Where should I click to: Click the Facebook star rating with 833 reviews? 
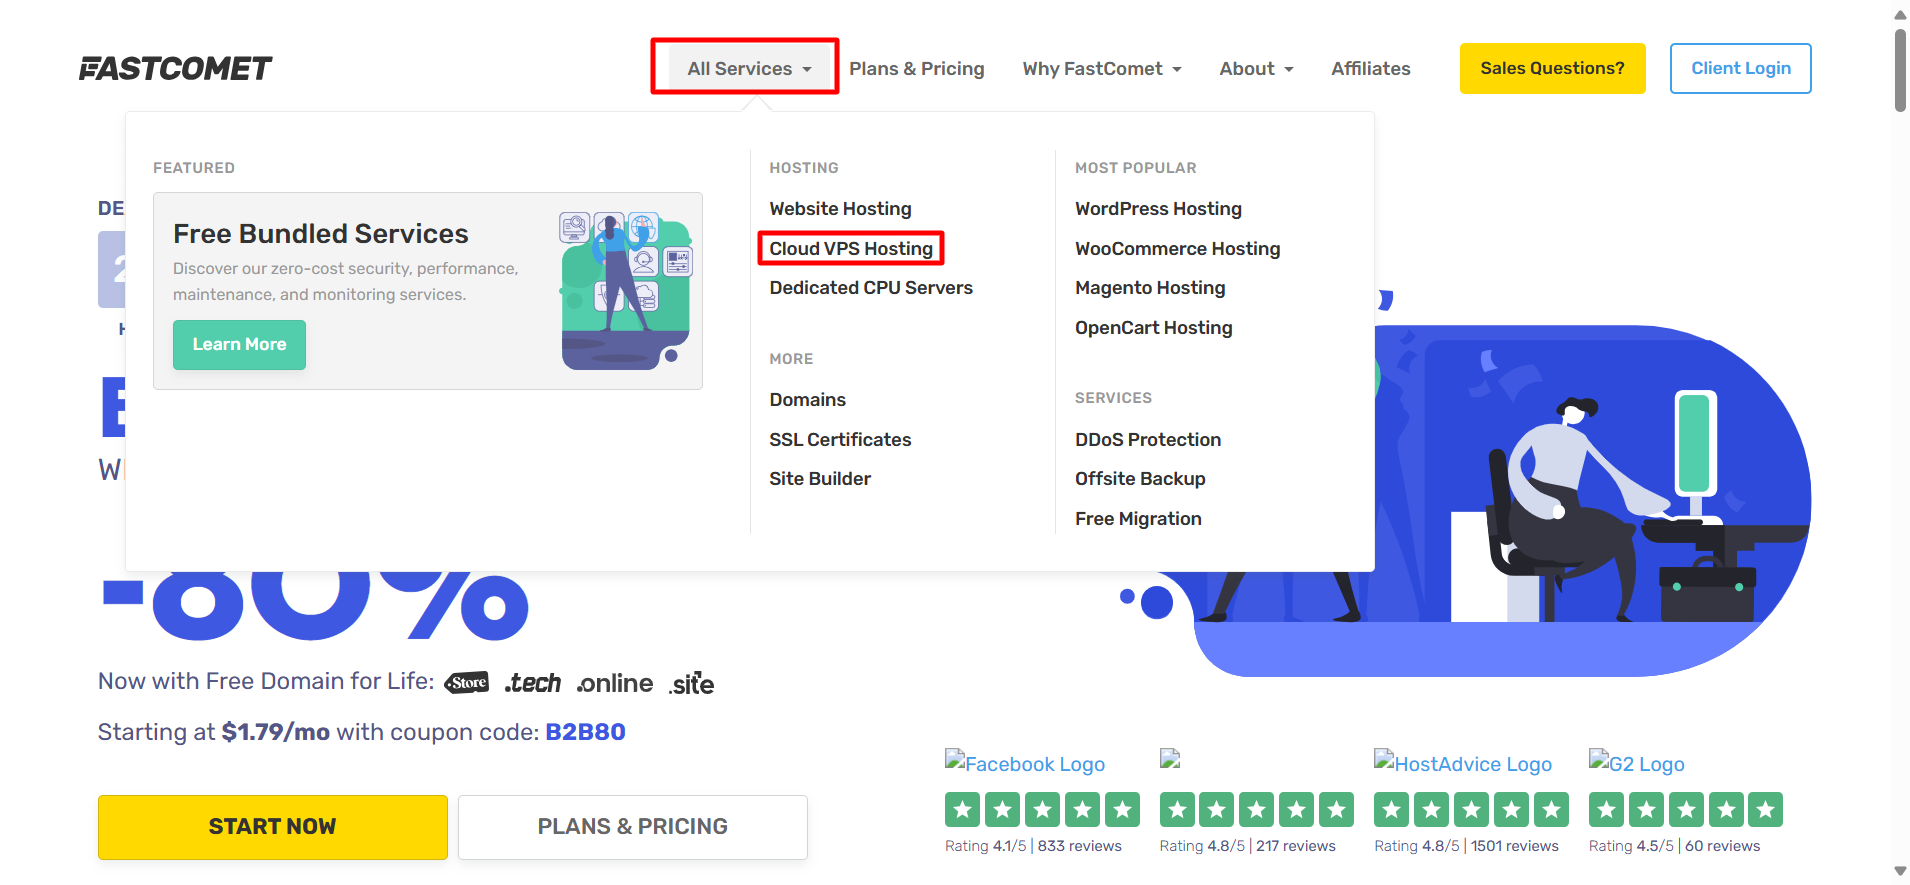point(1042,809)
